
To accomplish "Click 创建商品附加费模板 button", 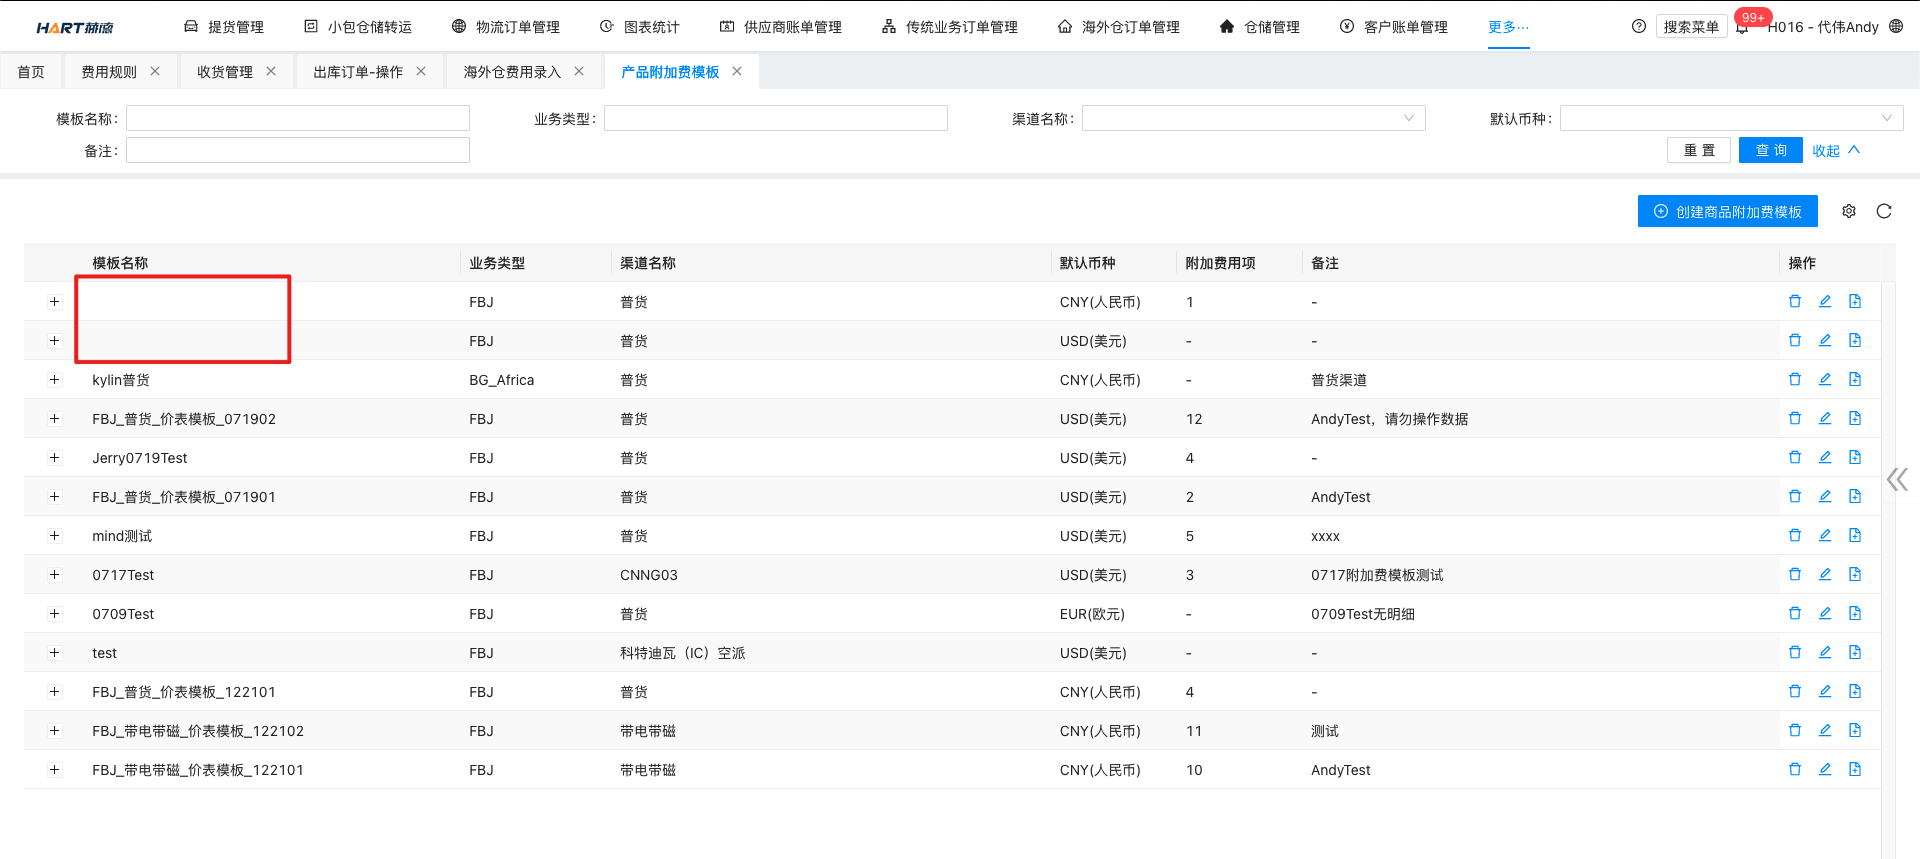I will [x=1727, y=212].
